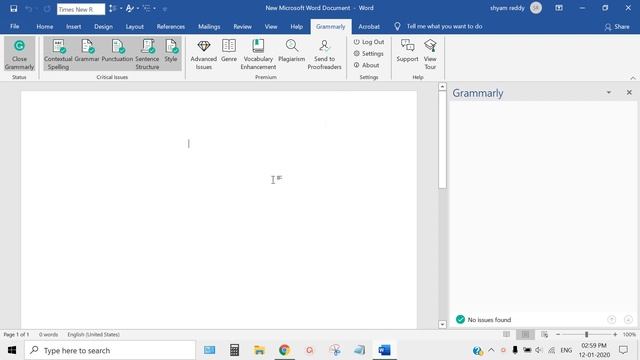Switch to the References tab

(x=171, y=26)
